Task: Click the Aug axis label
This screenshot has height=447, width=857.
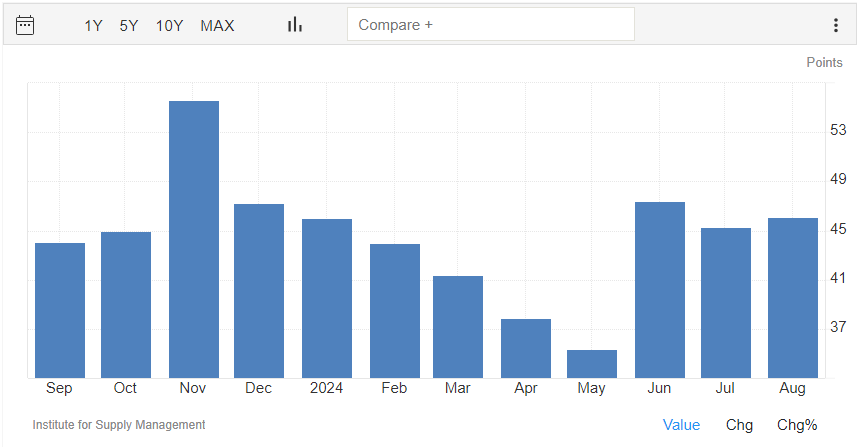Action: click(x=793, y=389)
